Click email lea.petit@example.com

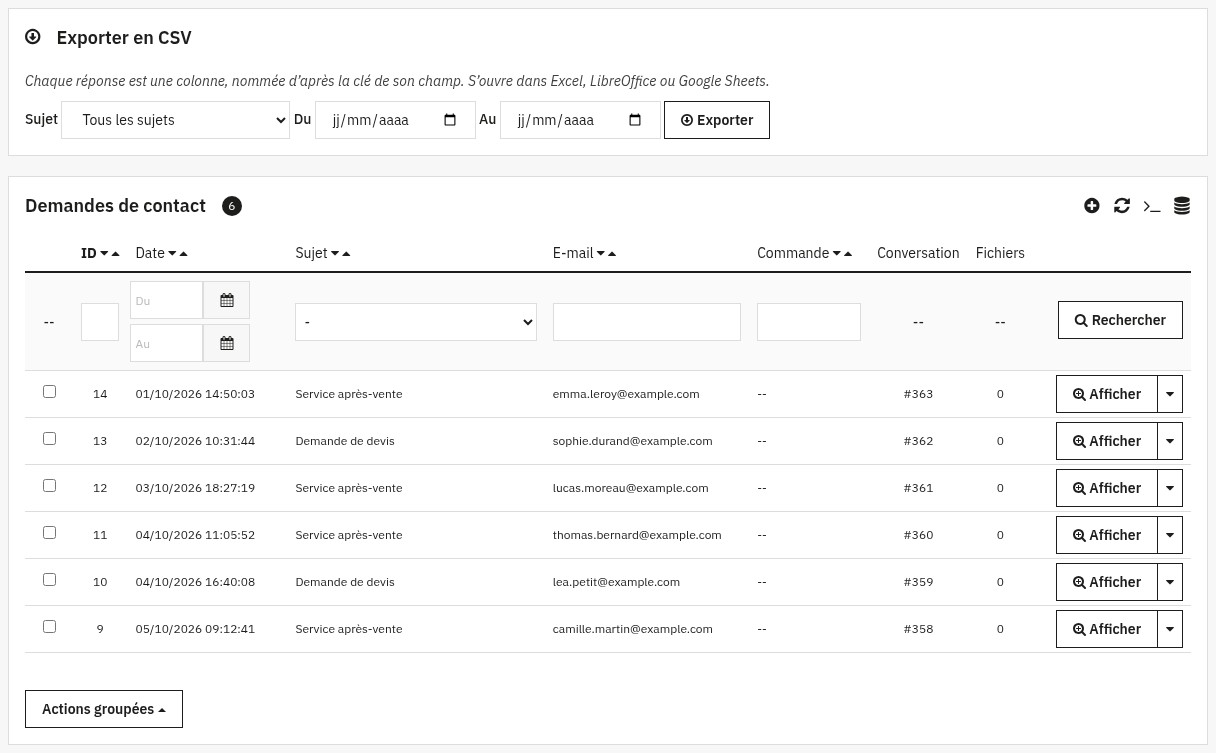616,582
